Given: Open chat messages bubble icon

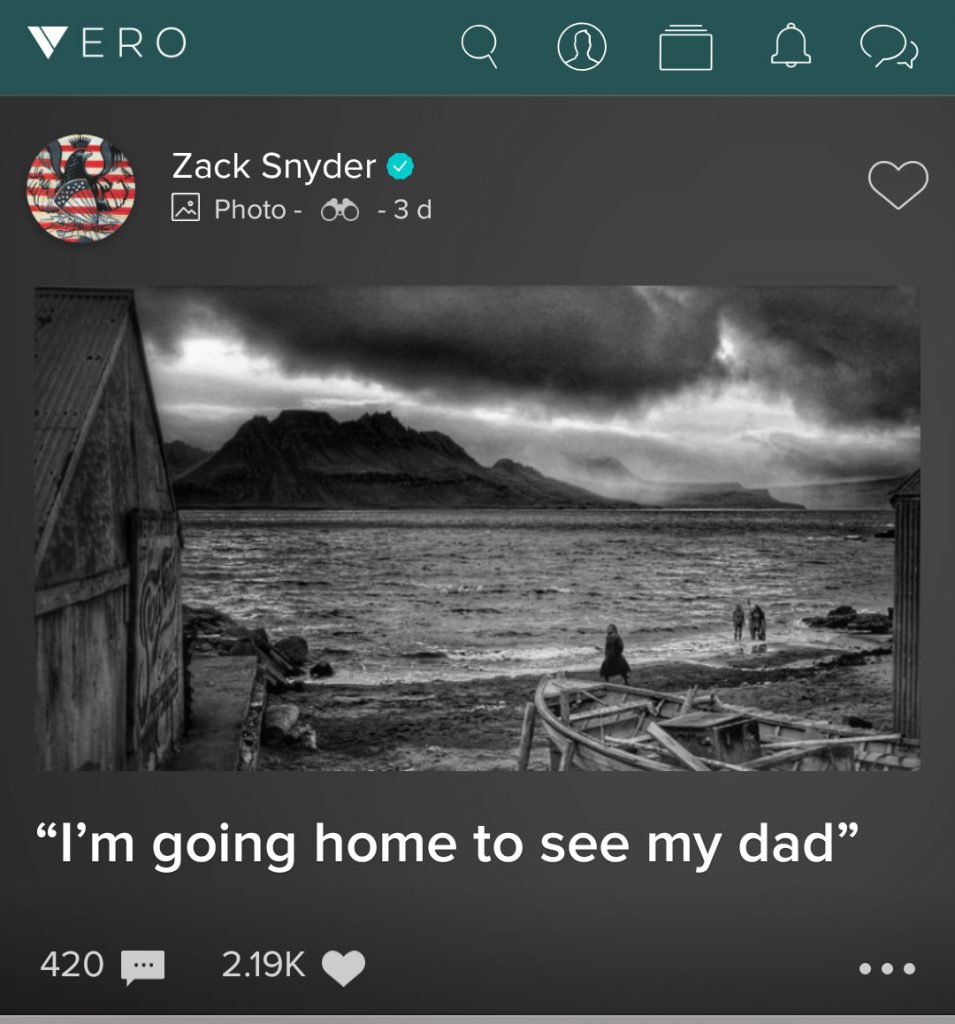Looking at the screenshot, I should [x=889, y=46].
